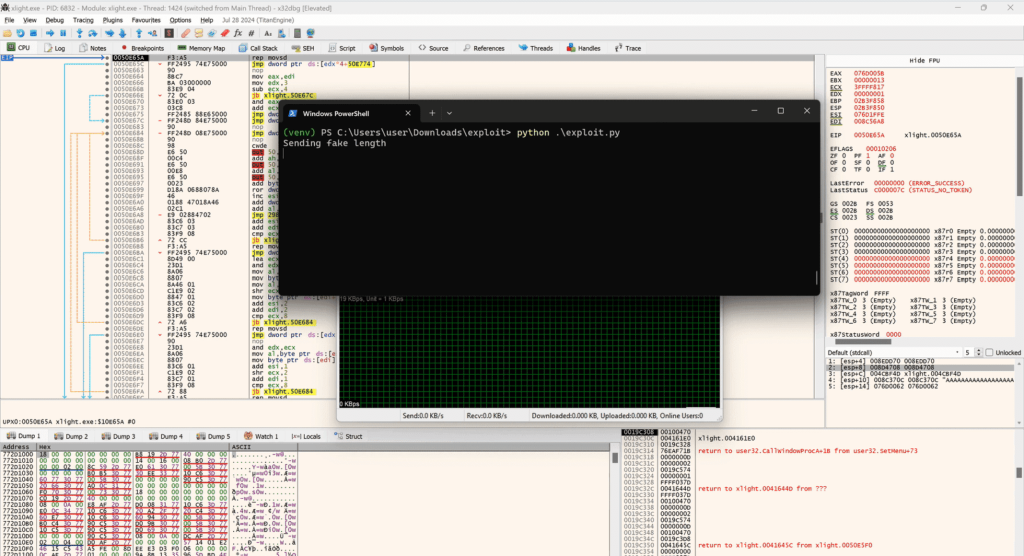
Task: Open the Comments toolbar icon
Action: 199,33
